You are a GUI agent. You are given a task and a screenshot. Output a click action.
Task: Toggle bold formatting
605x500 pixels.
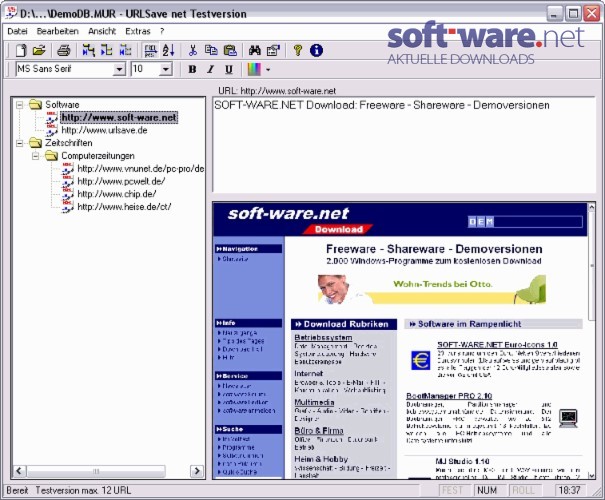pos(192,69)
